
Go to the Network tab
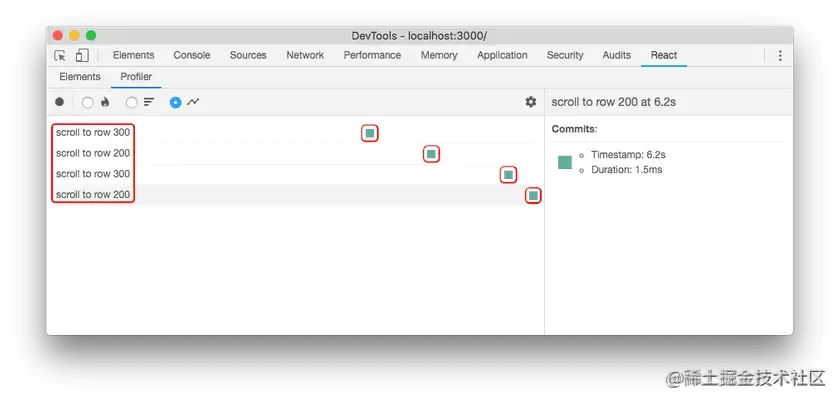pos(305,55)
